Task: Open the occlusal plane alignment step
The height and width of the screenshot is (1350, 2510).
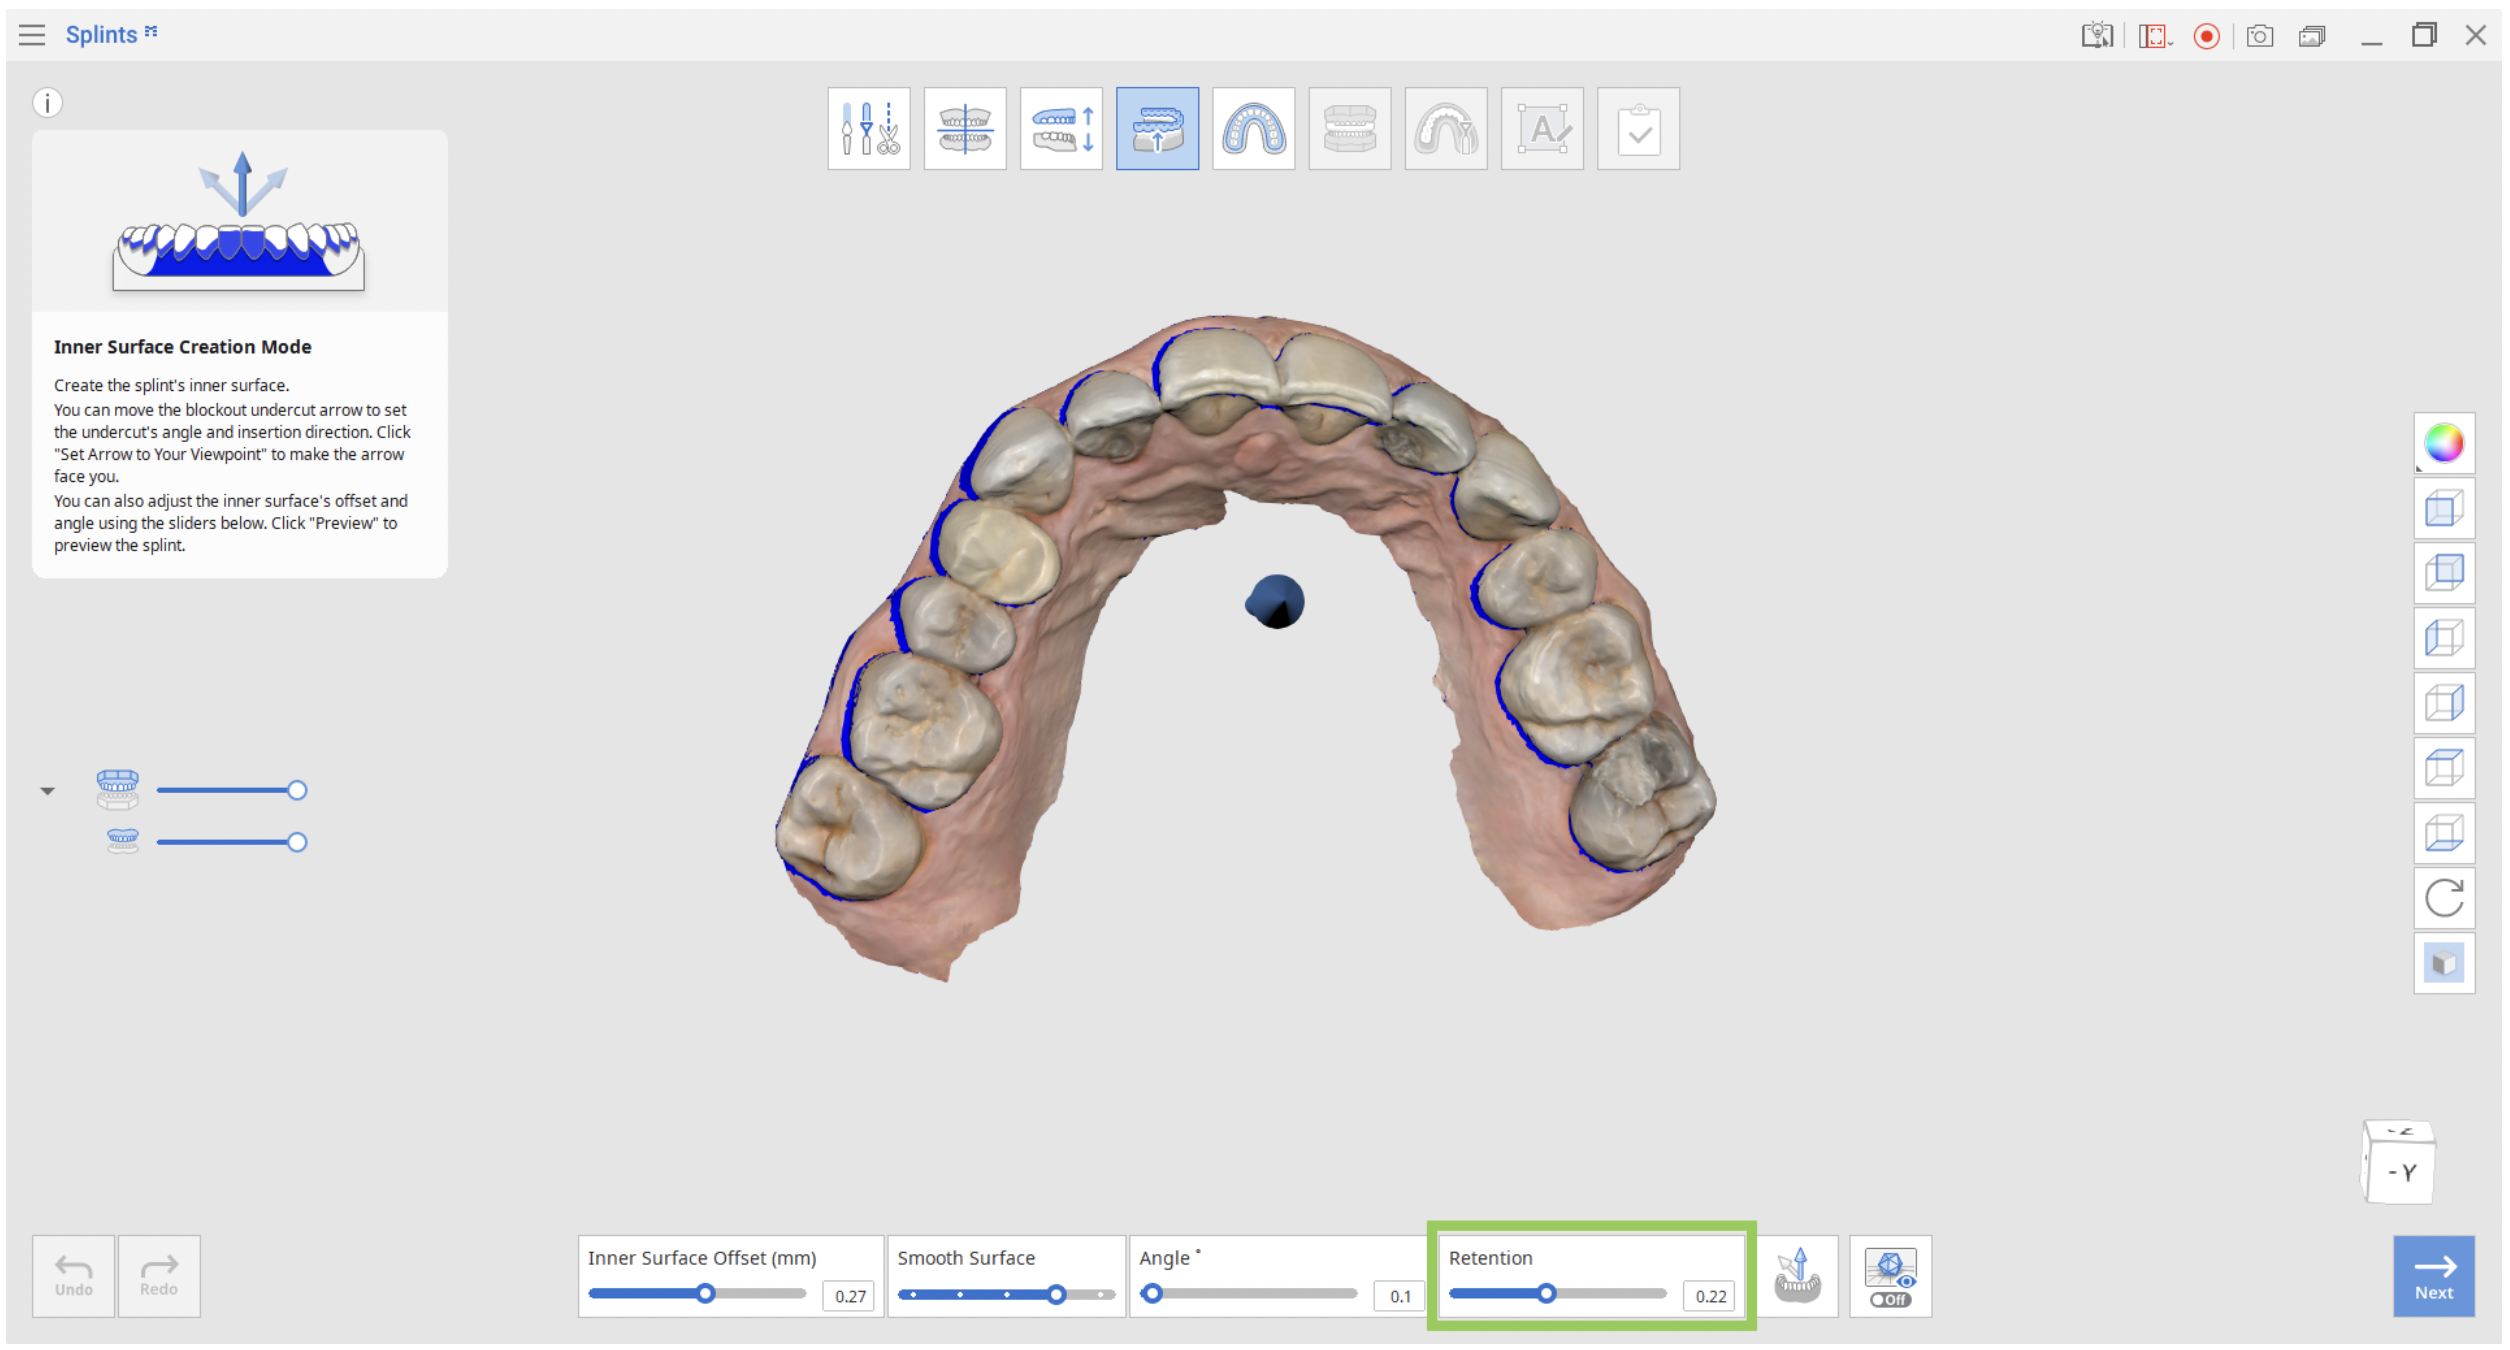Action: (x=964, y=129)
